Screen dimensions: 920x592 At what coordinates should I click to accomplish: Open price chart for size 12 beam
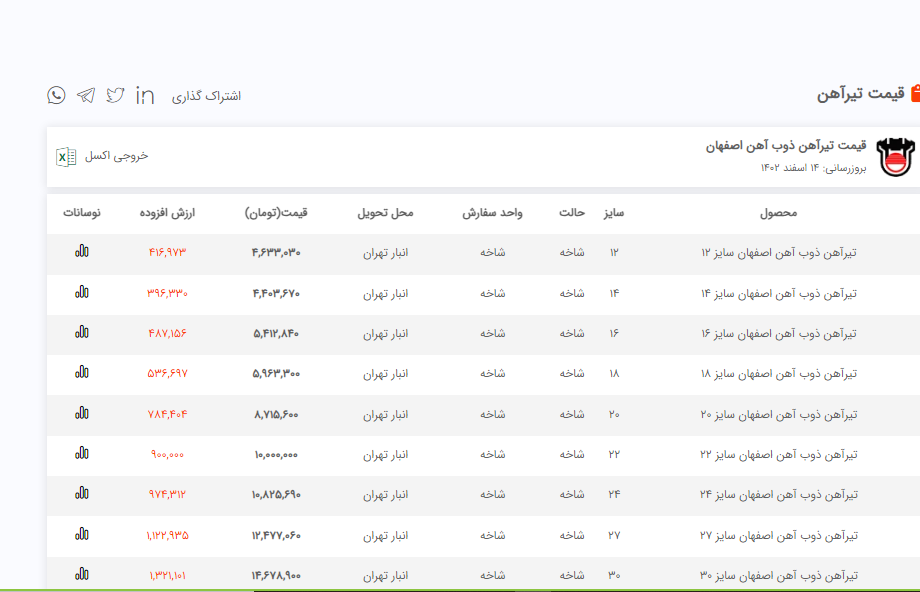pyautogui.click(x=82, y=252)
